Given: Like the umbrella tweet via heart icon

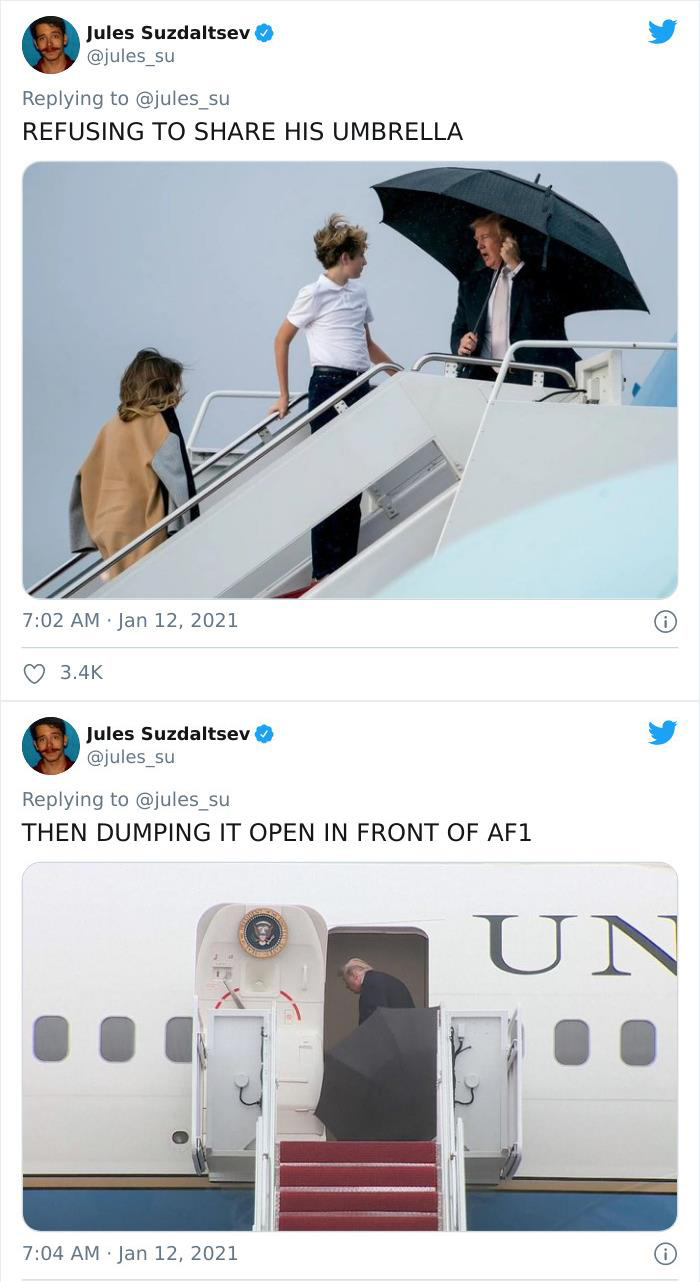Looking at the screenshot, I should coord(34,673).
